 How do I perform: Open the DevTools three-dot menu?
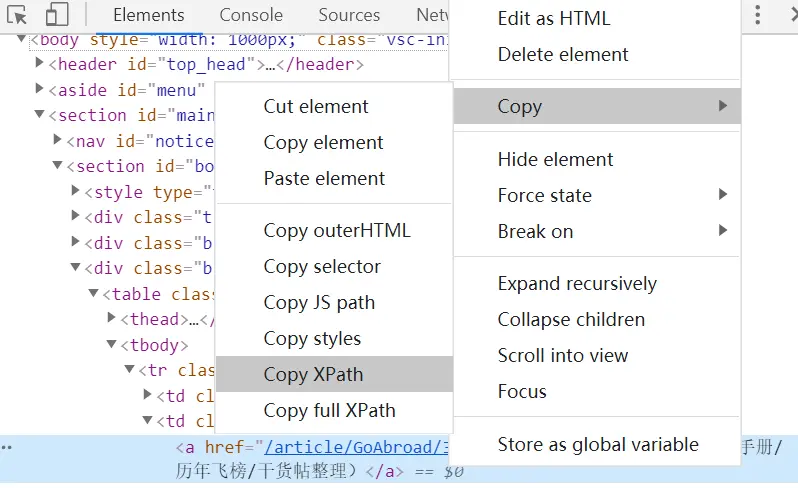(x=757, y=15)
